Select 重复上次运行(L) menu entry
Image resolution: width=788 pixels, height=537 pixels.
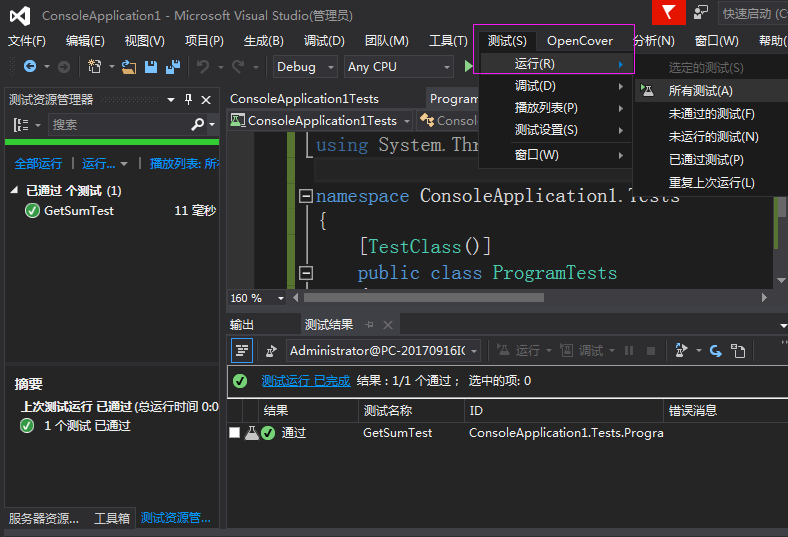pyautogui.click(x=711, y=182)
